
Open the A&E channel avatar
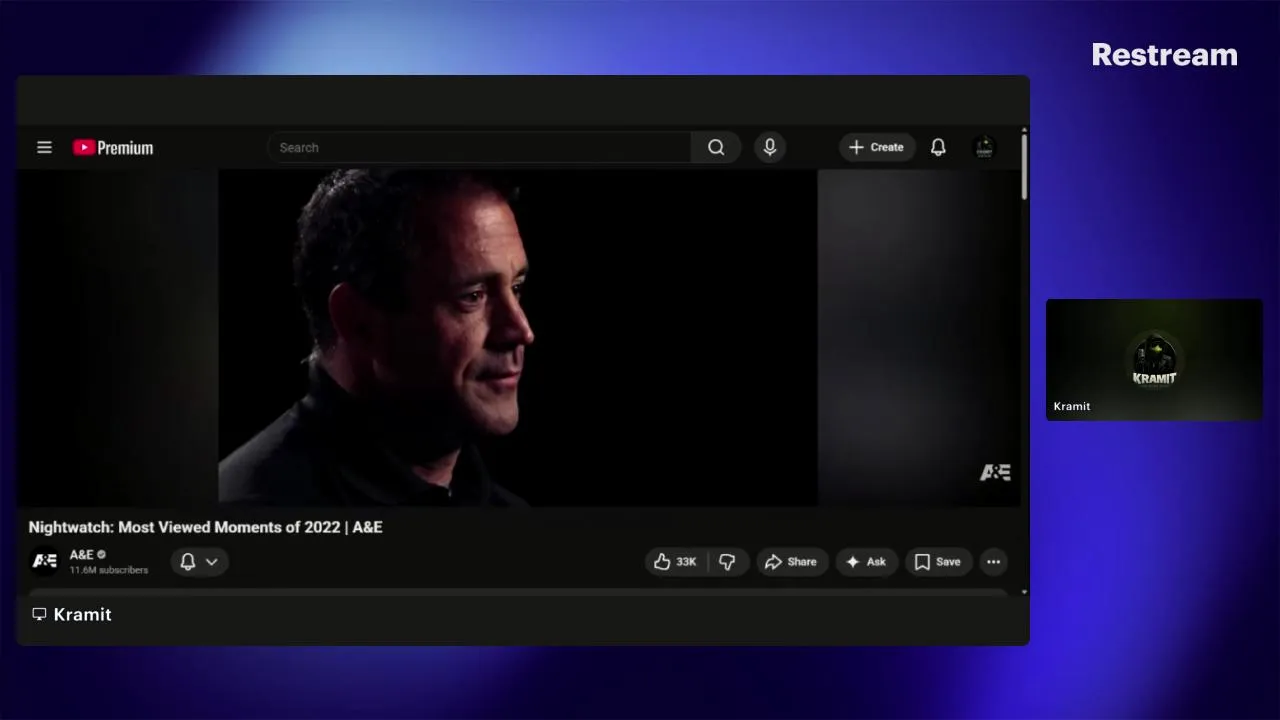coord(45,561)
